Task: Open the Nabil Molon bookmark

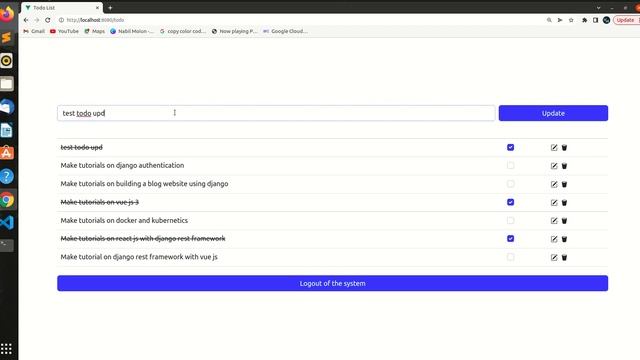Action: point(132,31)
